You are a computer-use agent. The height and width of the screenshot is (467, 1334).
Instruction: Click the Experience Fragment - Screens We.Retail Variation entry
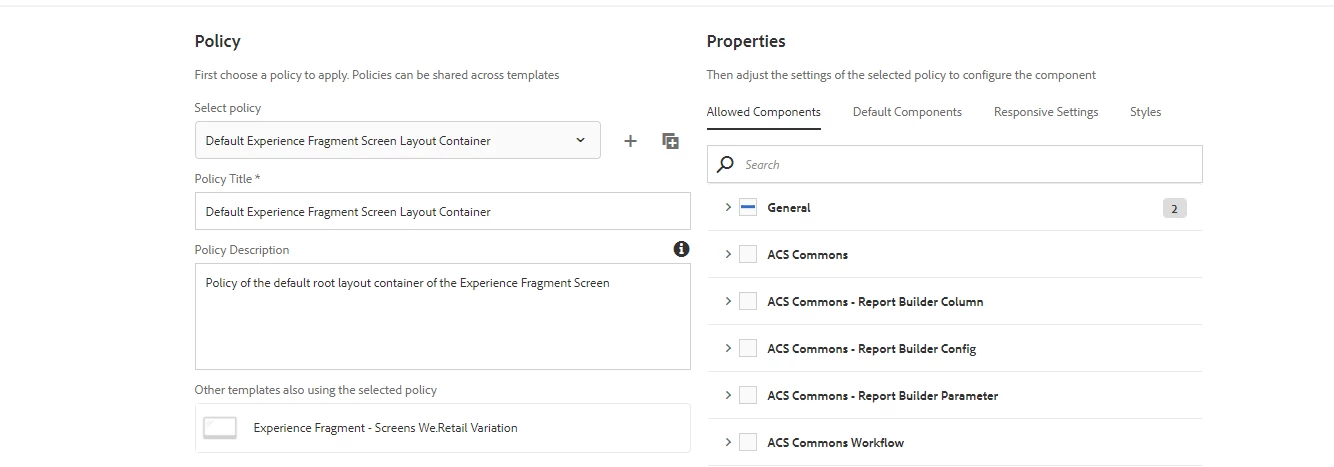[x=385, y=428]
